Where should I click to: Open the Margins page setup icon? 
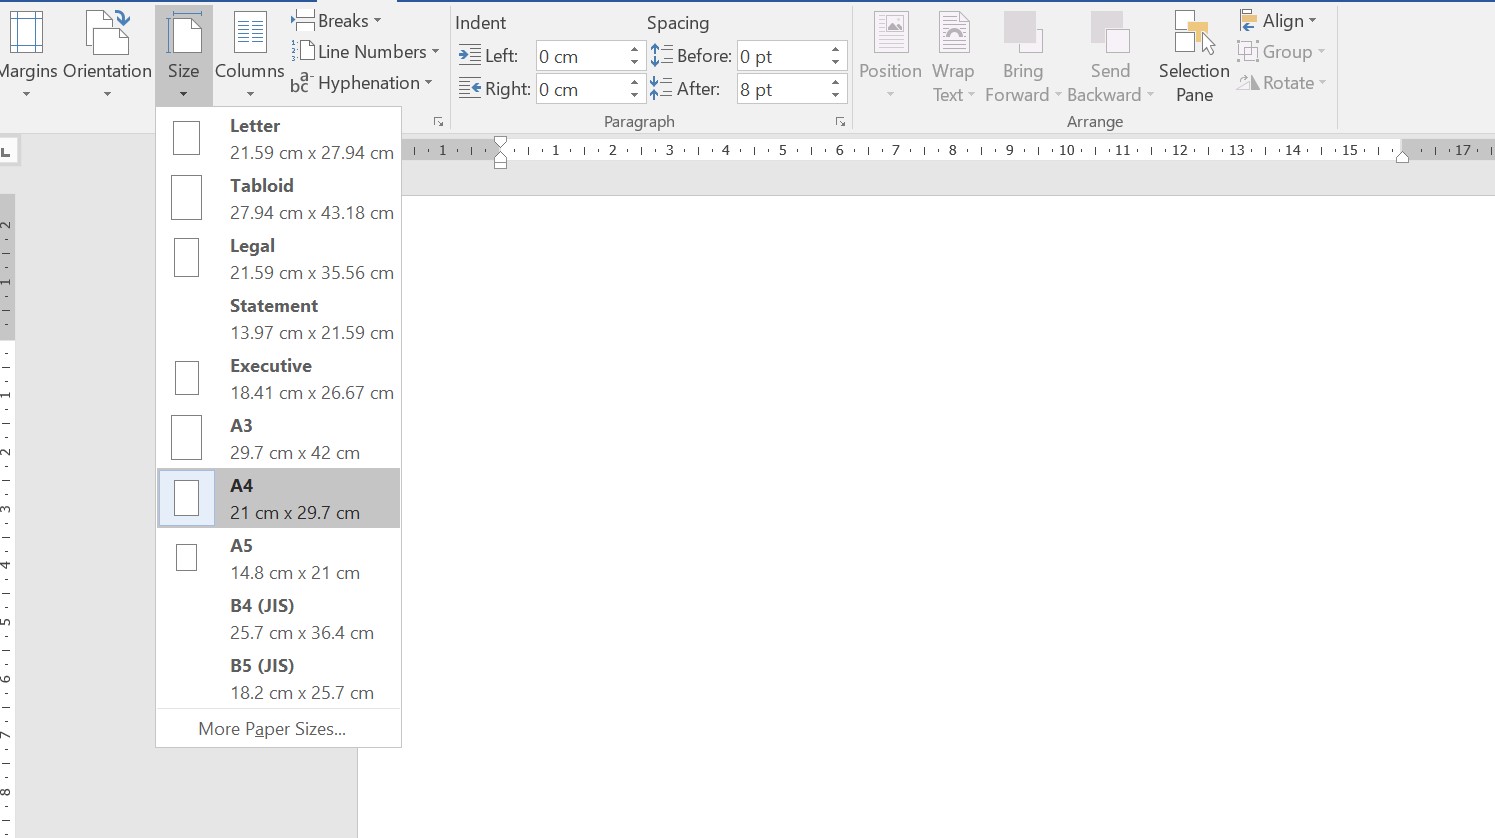point(26,35)
